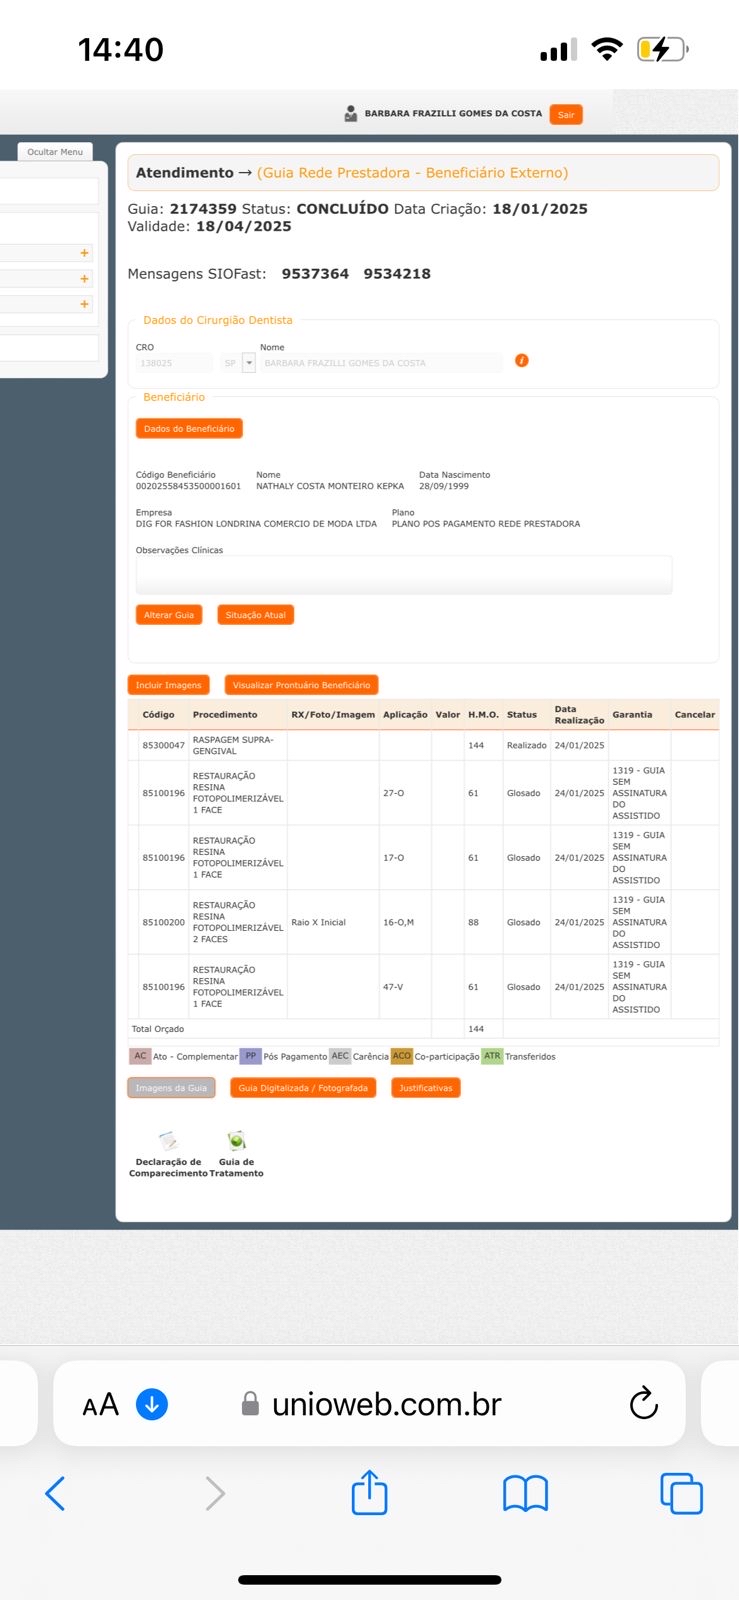Click the Cancelar column header
This screenshot has width=739, height=1600.
[695, 715]
